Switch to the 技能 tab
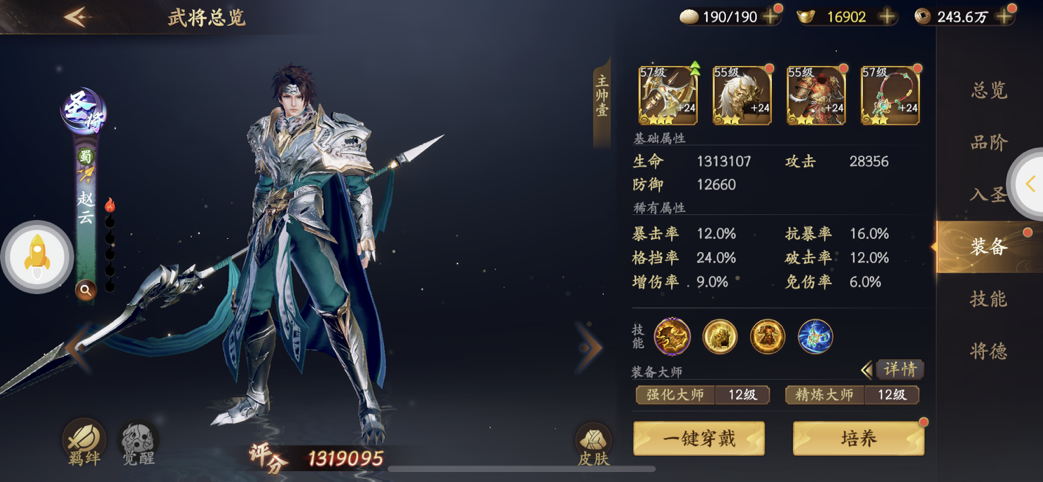This screenshot has height=482, width=1043. 988,299
